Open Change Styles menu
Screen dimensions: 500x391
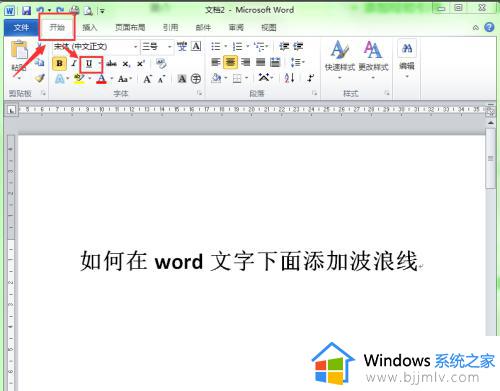coord(373,59)
